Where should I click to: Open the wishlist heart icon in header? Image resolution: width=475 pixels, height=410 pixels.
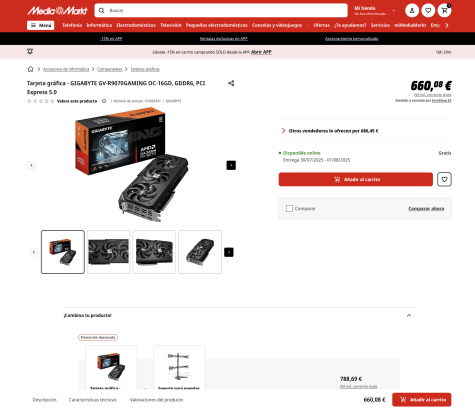[x=428, y=11]
